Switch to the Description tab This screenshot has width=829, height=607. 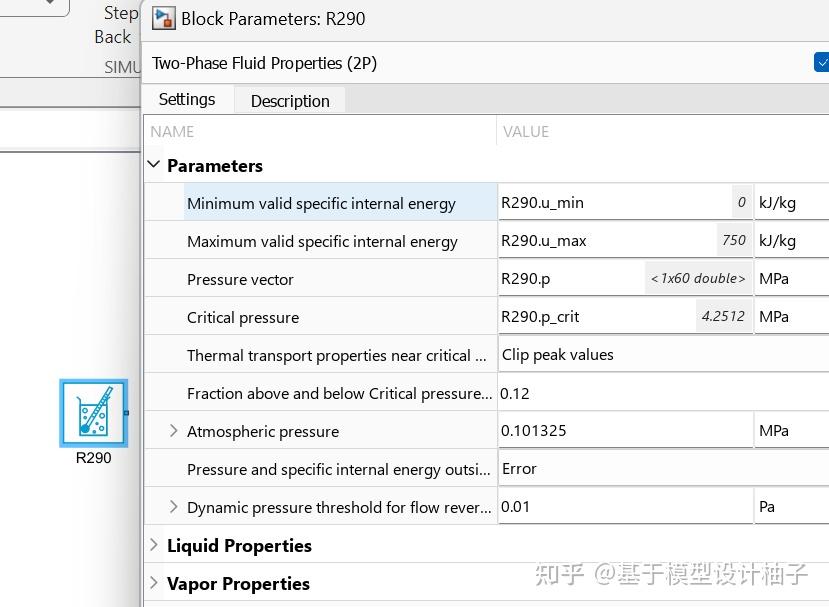click(x=289, y=100)
